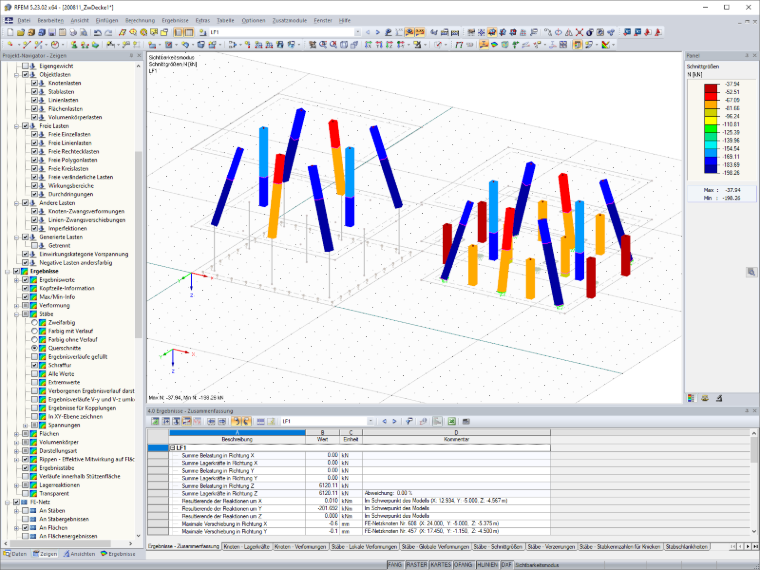Open the Datei menu

point(24,20)
